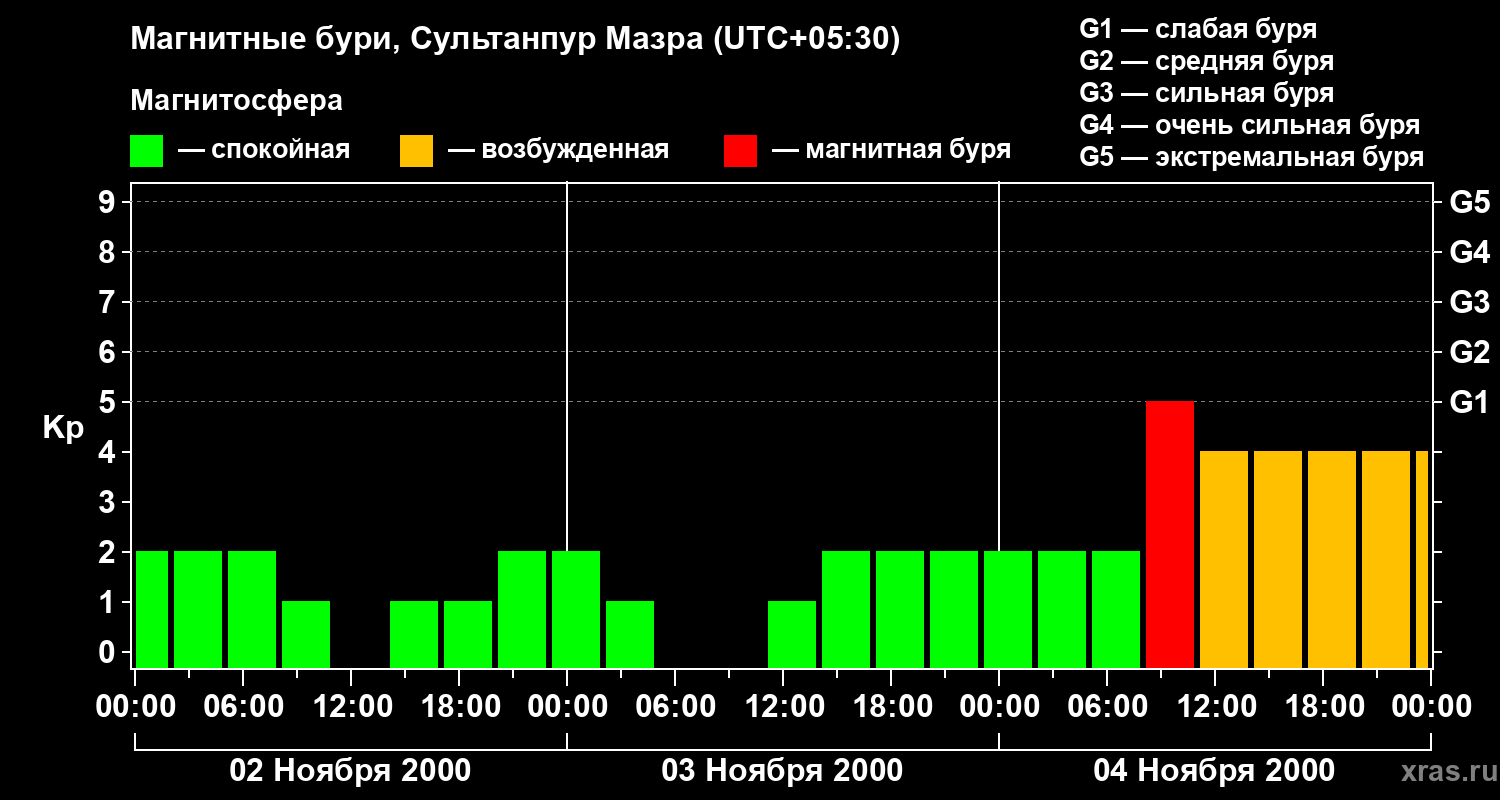Click 'G1 — слабая буря' legend line

(1198, 29)
